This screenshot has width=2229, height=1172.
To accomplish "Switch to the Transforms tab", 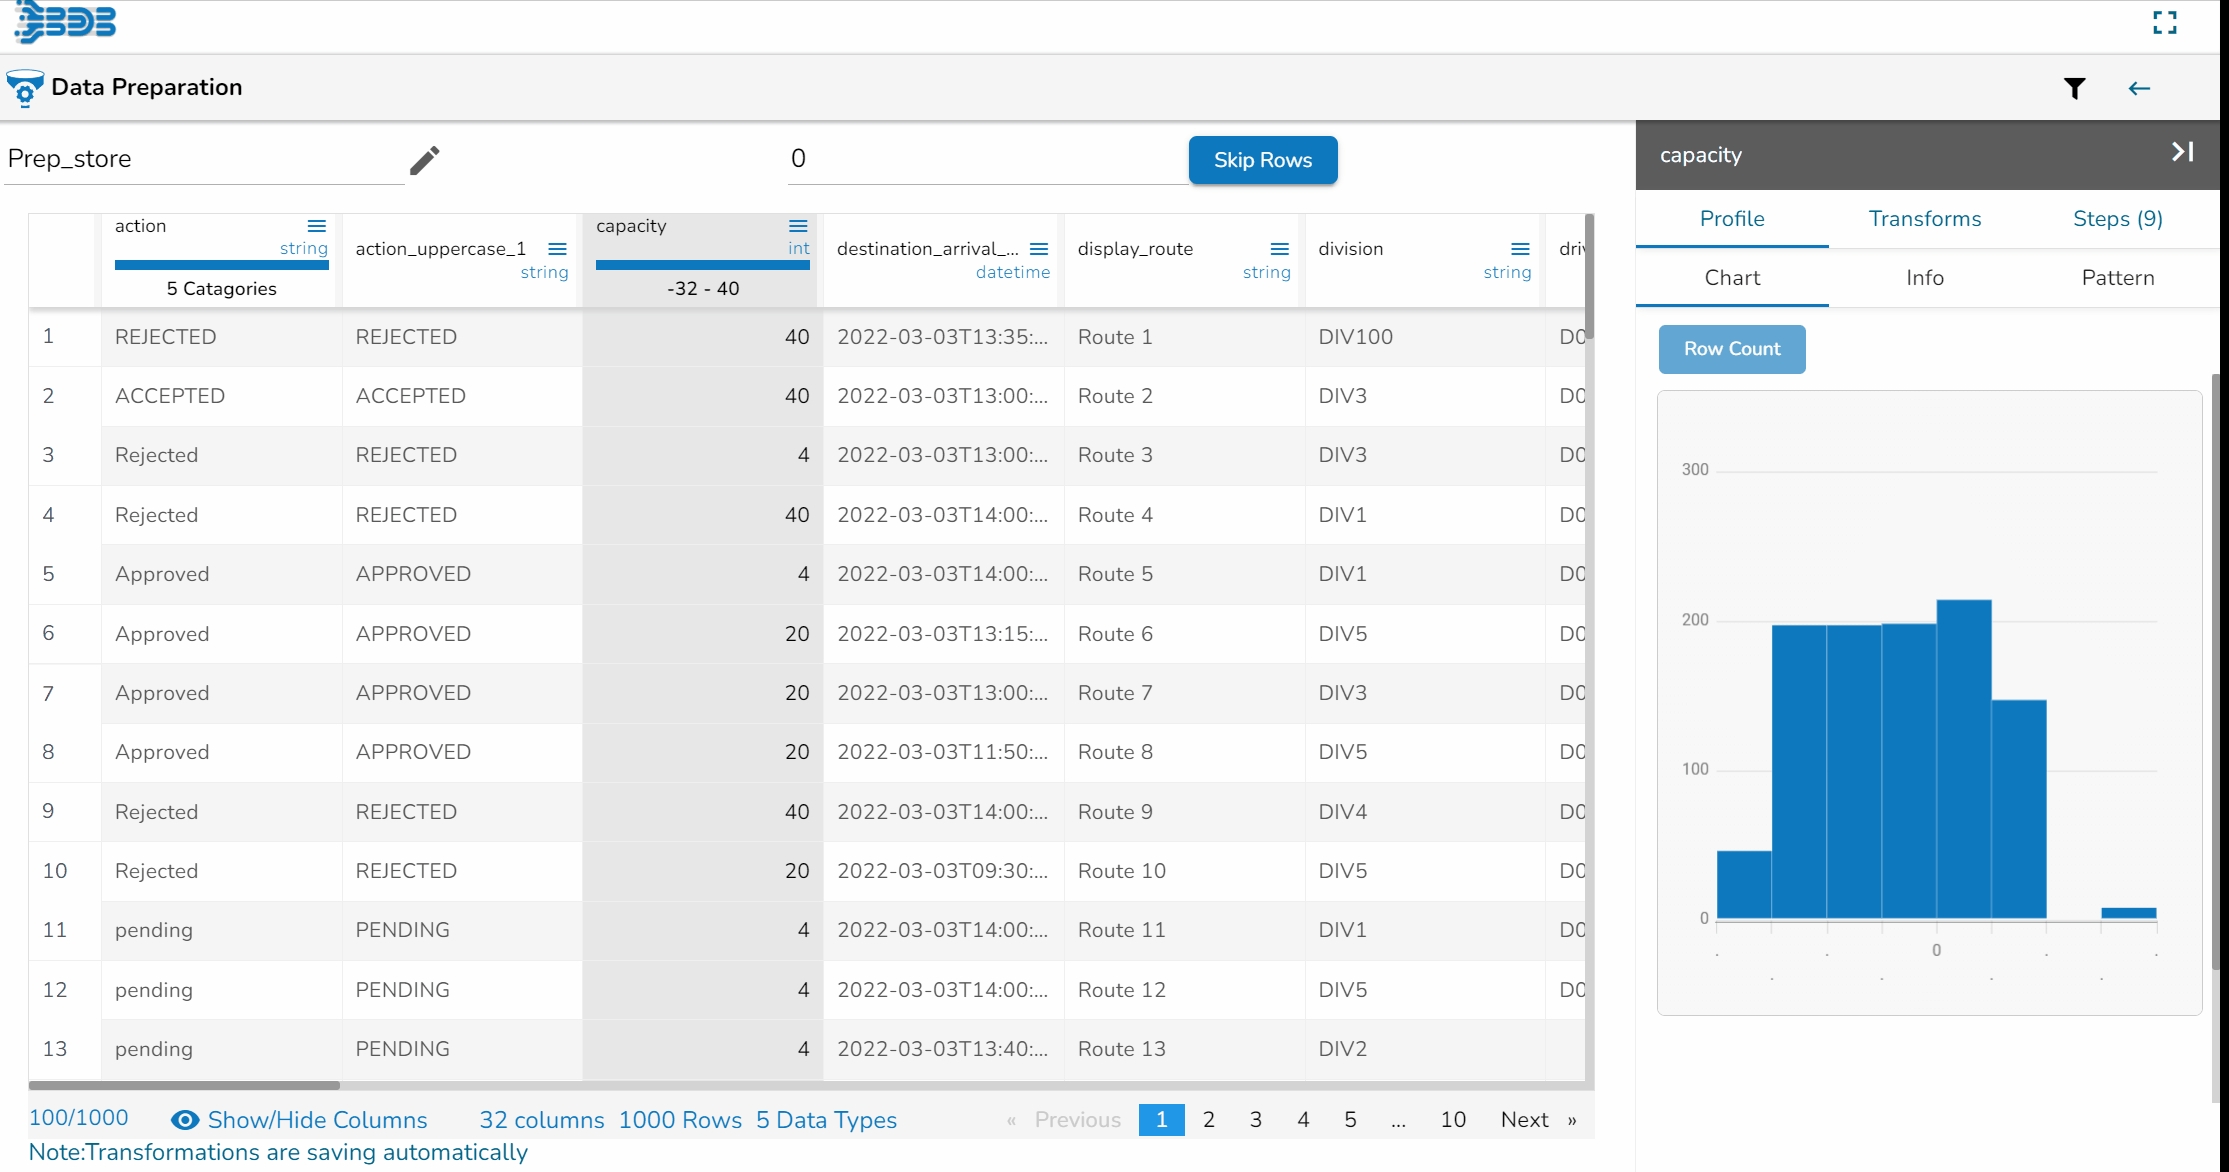I will pyautogui.click(x=1924, y=219).
